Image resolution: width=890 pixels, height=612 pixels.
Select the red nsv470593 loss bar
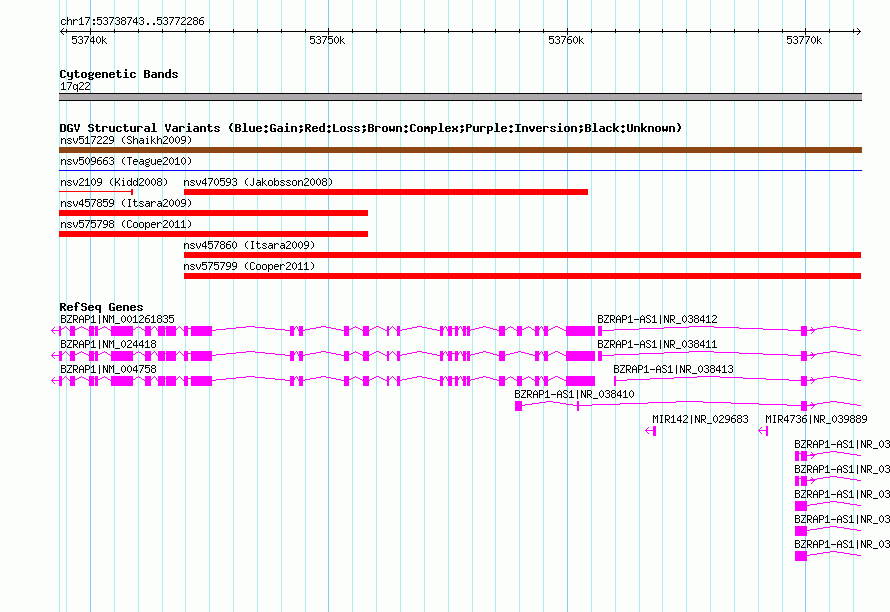coord(386,192)
